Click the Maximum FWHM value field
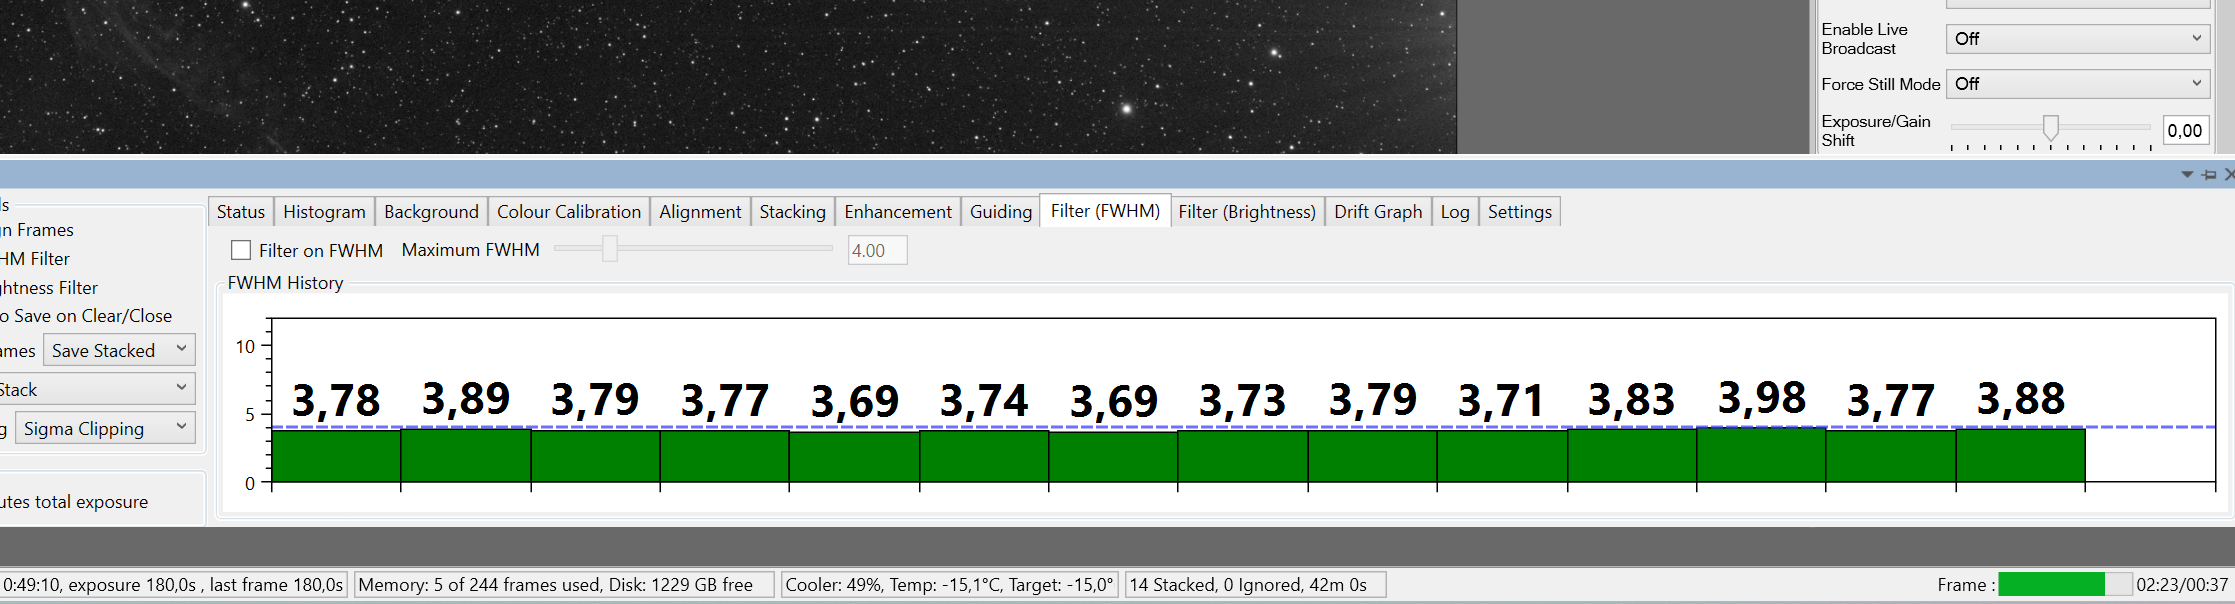The width and height of the screenshot is (2235, 604). [877, 251]
